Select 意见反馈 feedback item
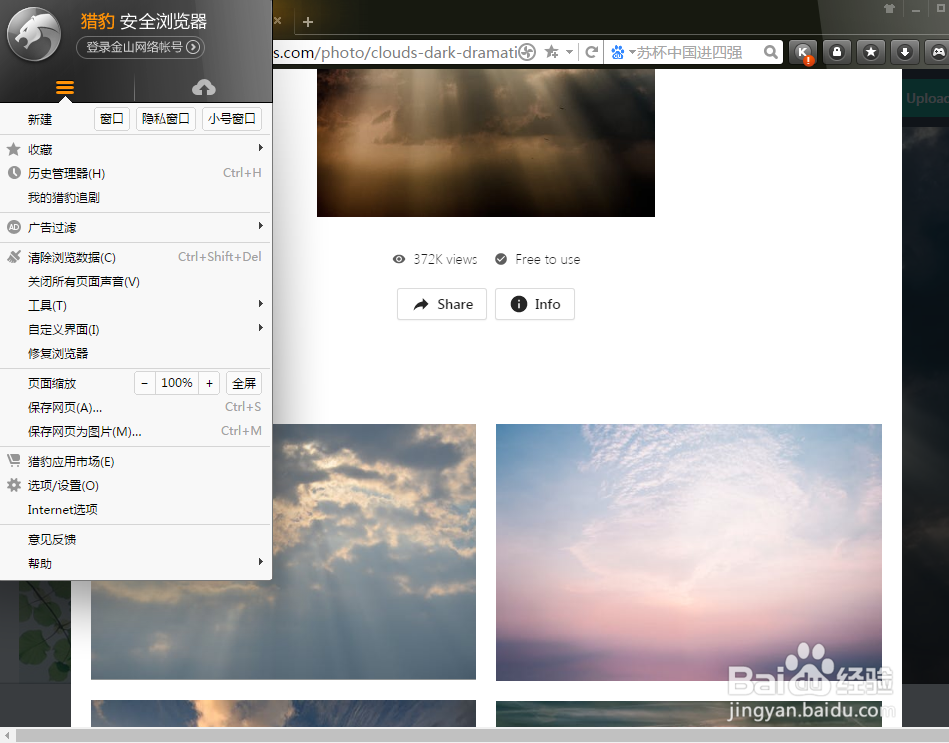Image resolution: width=949 pixels, height=743 pixels. (x=136, y=540)
